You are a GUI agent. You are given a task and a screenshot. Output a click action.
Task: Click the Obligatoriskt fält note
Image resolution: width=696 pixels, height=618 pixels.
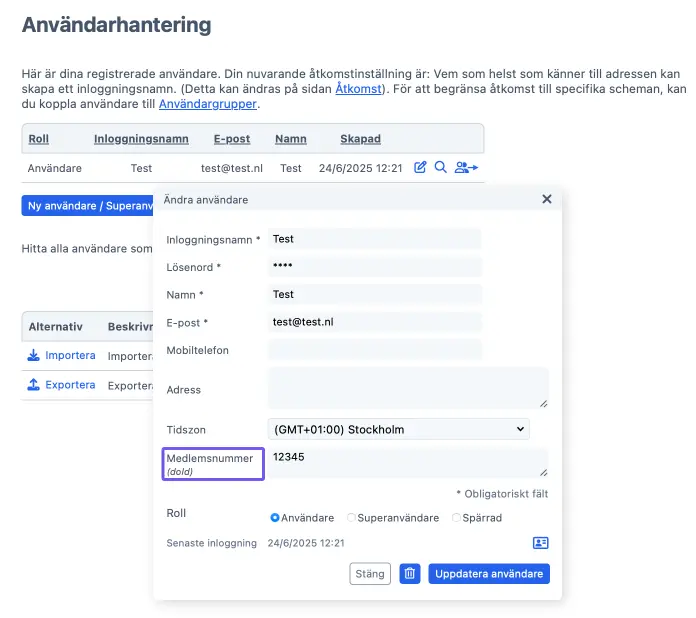pyautogui.click(x=502, y=494)
